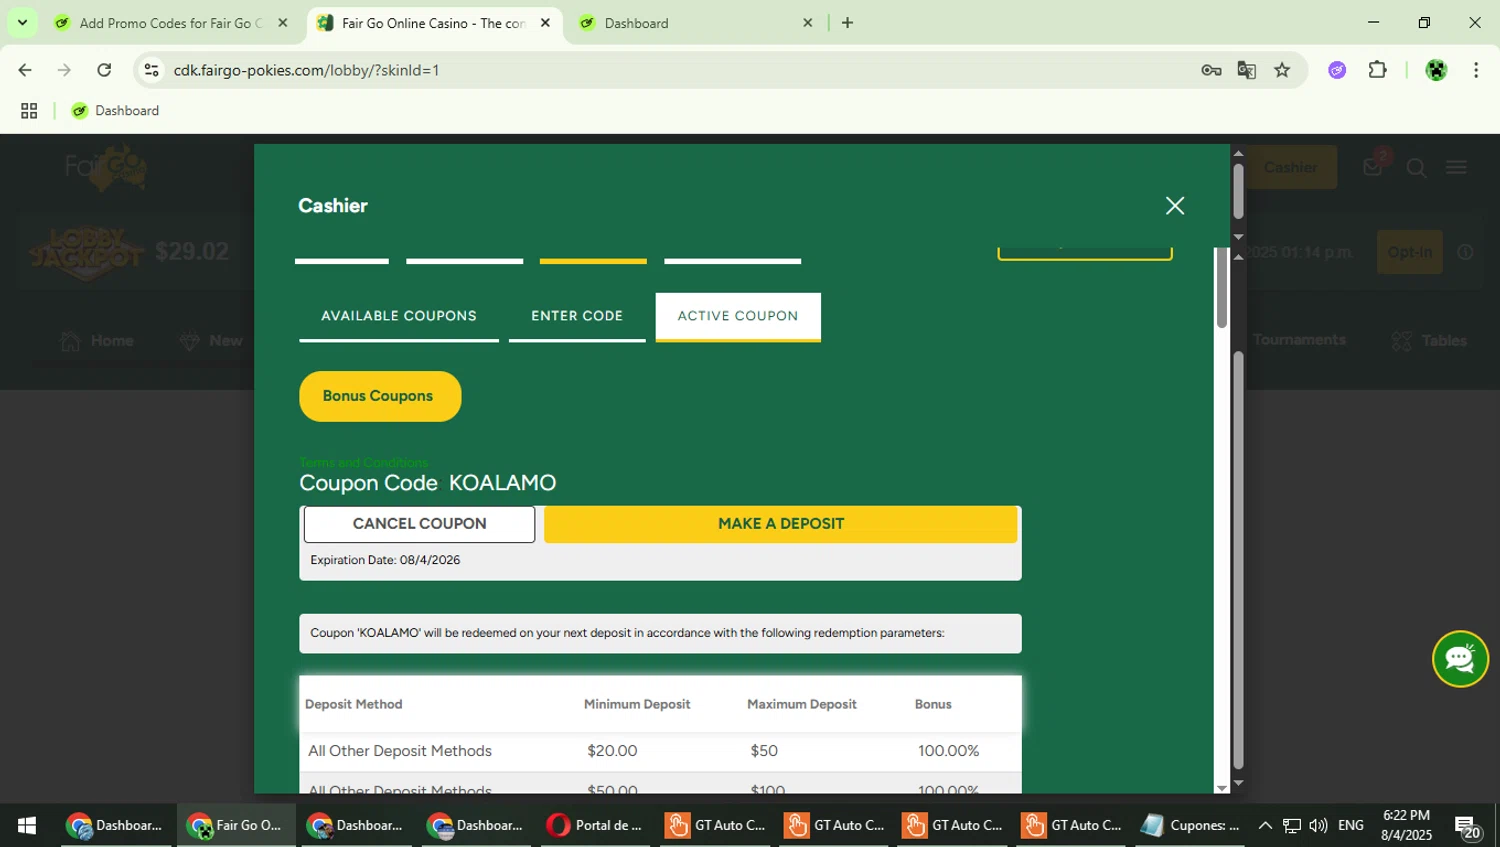Open Fair Go Chrome taskbar window
The width and height of the screenshot is (1500, 847).
(236, 825)
